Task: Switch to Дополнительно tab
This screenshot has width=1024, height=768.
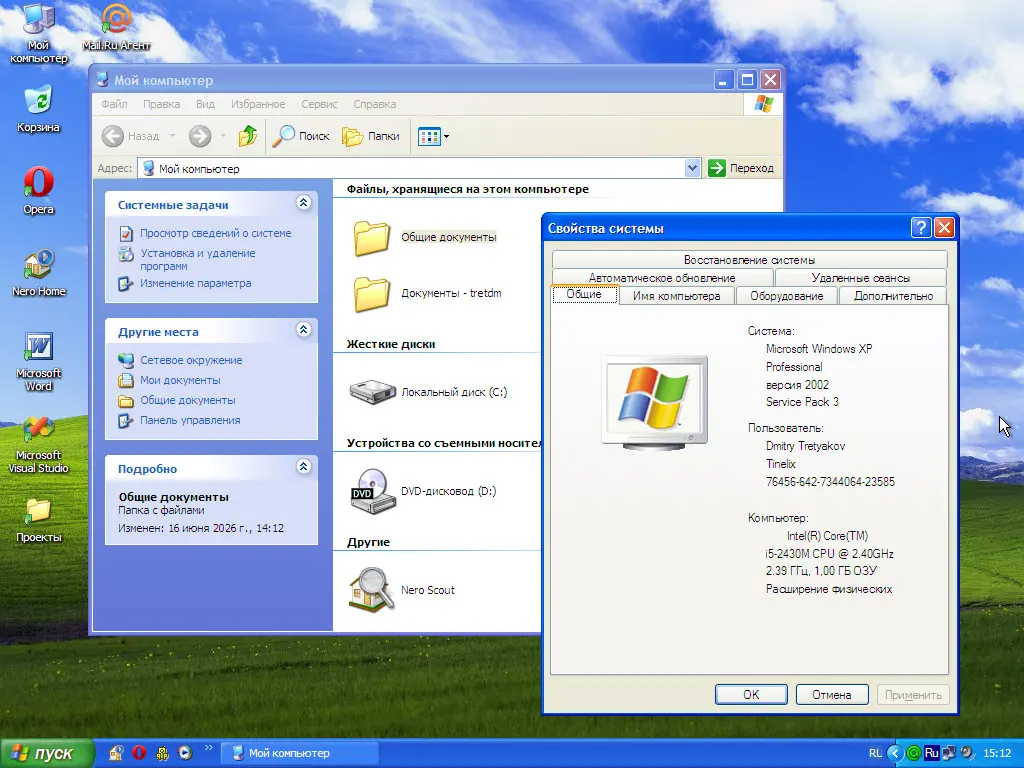Action: tap(893, 296)
